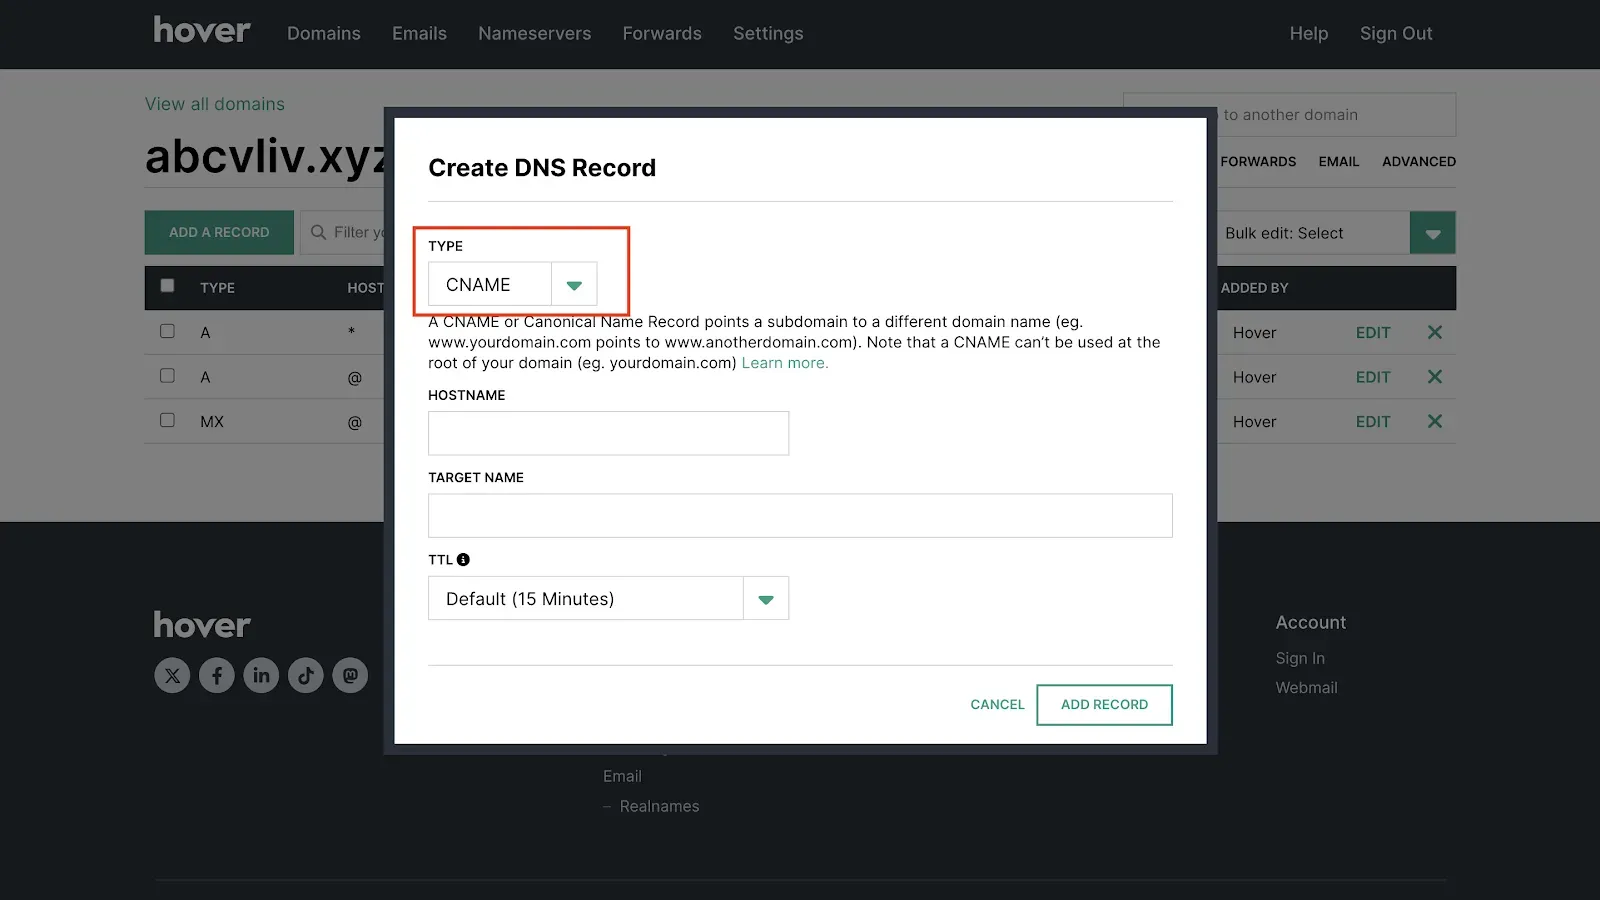Image resolution: width=1600 pixels, height=900 pixels.
Task: Click the ADDED BY column header
Action: tap(1254, 288)
